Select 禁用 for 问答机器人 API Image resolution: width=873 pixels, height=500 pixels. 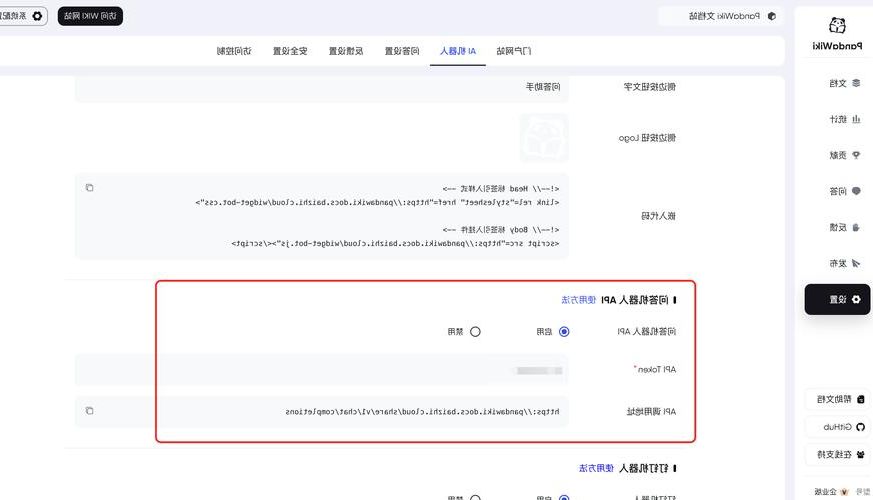475,332
